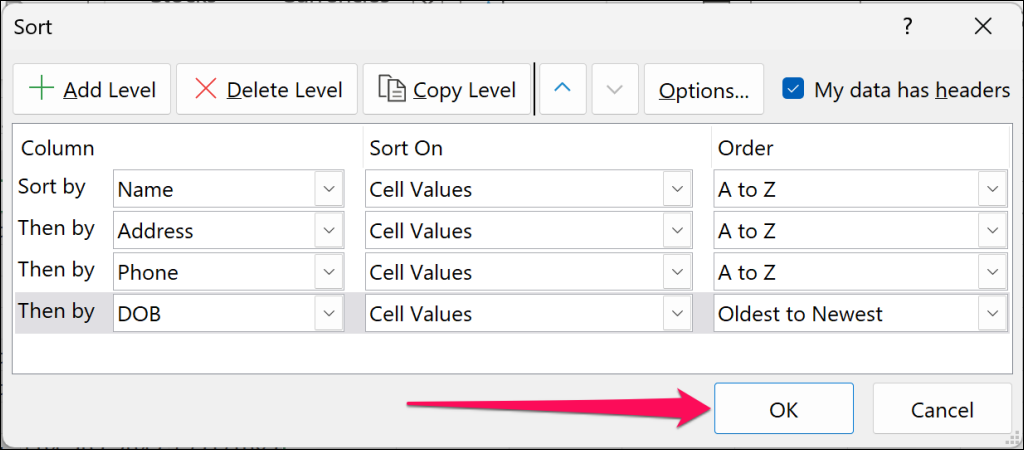
Task: Cancel the Sort dialog
Action: (941, 409)
